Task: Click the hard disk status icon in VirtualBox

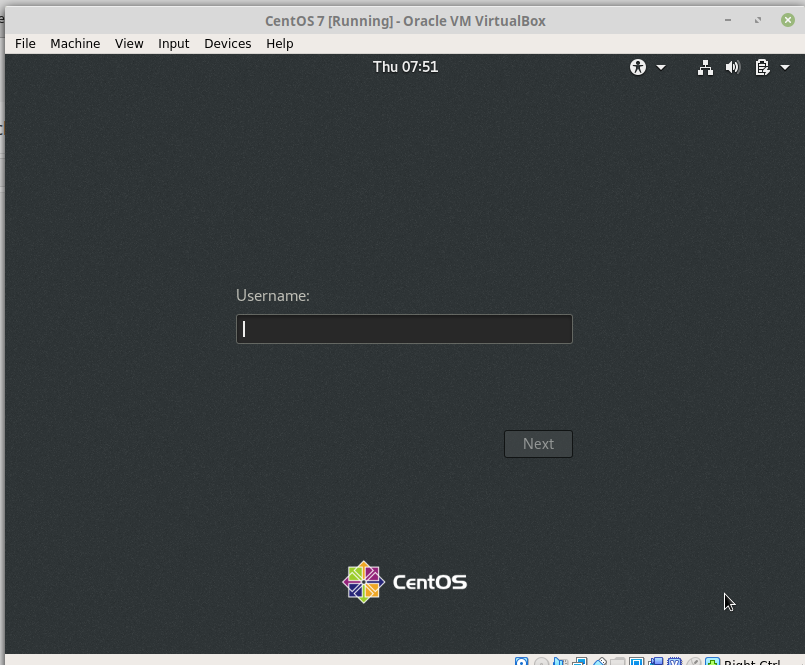Action: (x=521, y=661)
